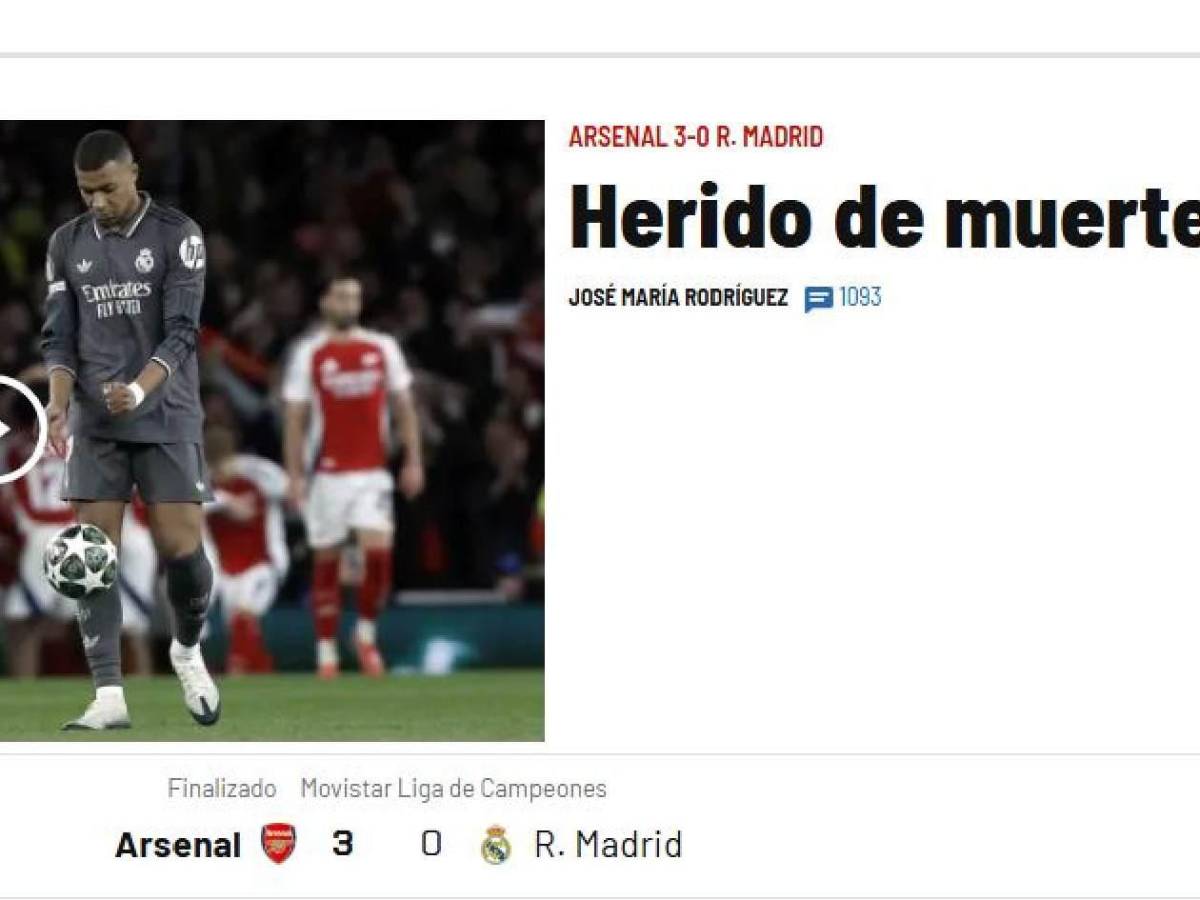
Task: Select the Arsenal team name in scoreboard
Action: click(x=178, y=845)
